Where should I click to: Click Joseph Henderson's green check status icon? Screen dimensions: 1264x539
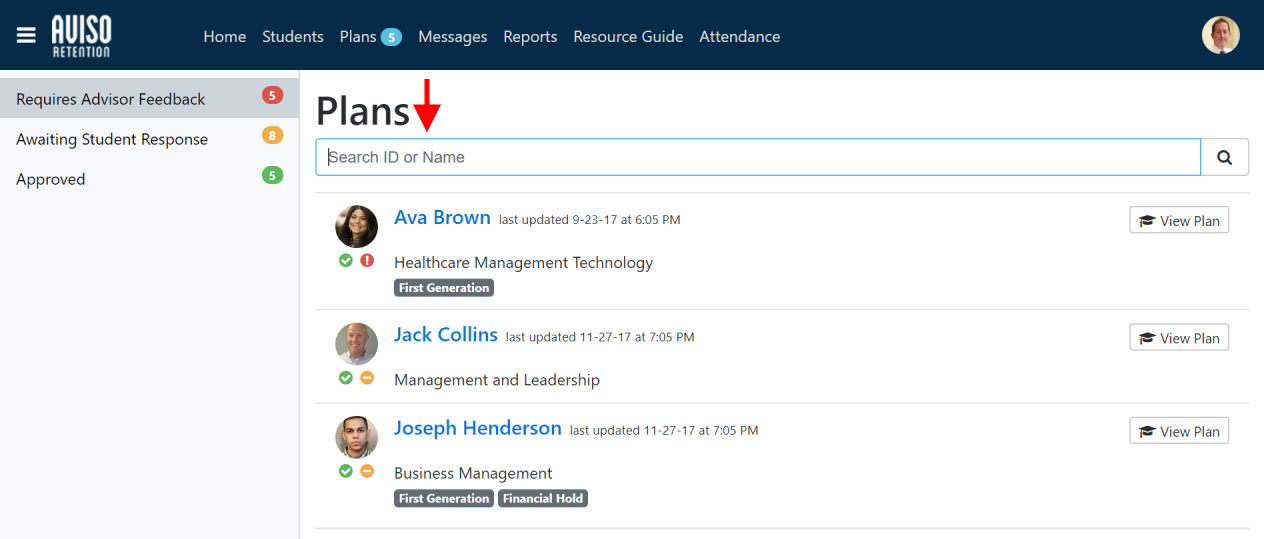pyautogui.click(x=345, y=471)
